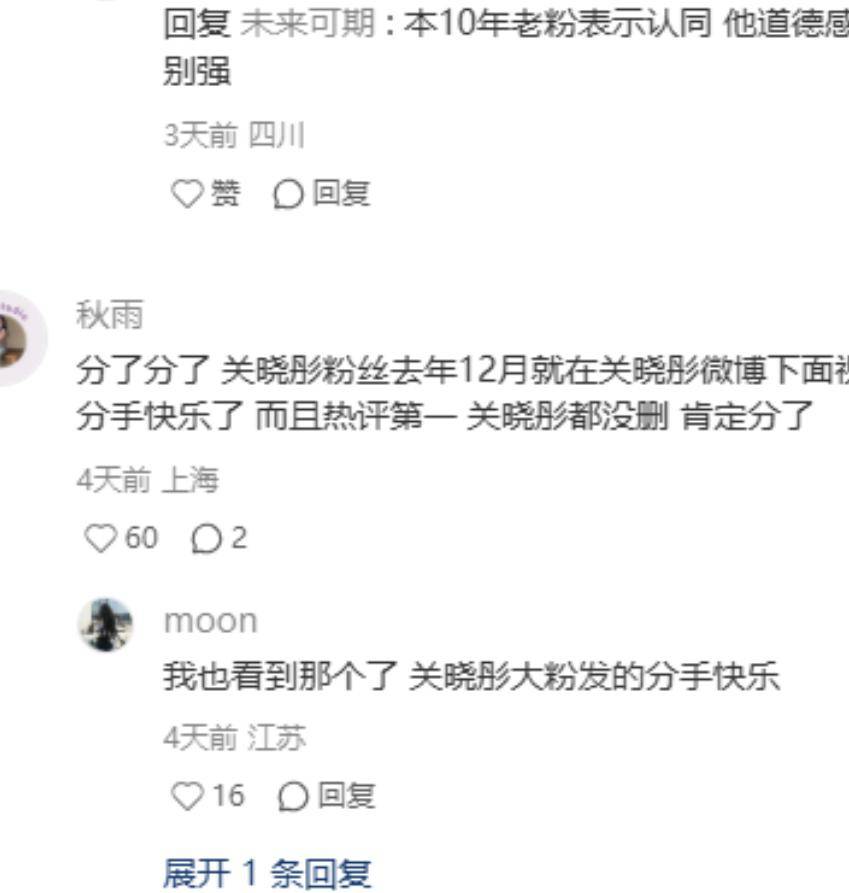Click reply bubble icon under moon's comment
This screenshot has width=849, height=893.
(293, 796)
